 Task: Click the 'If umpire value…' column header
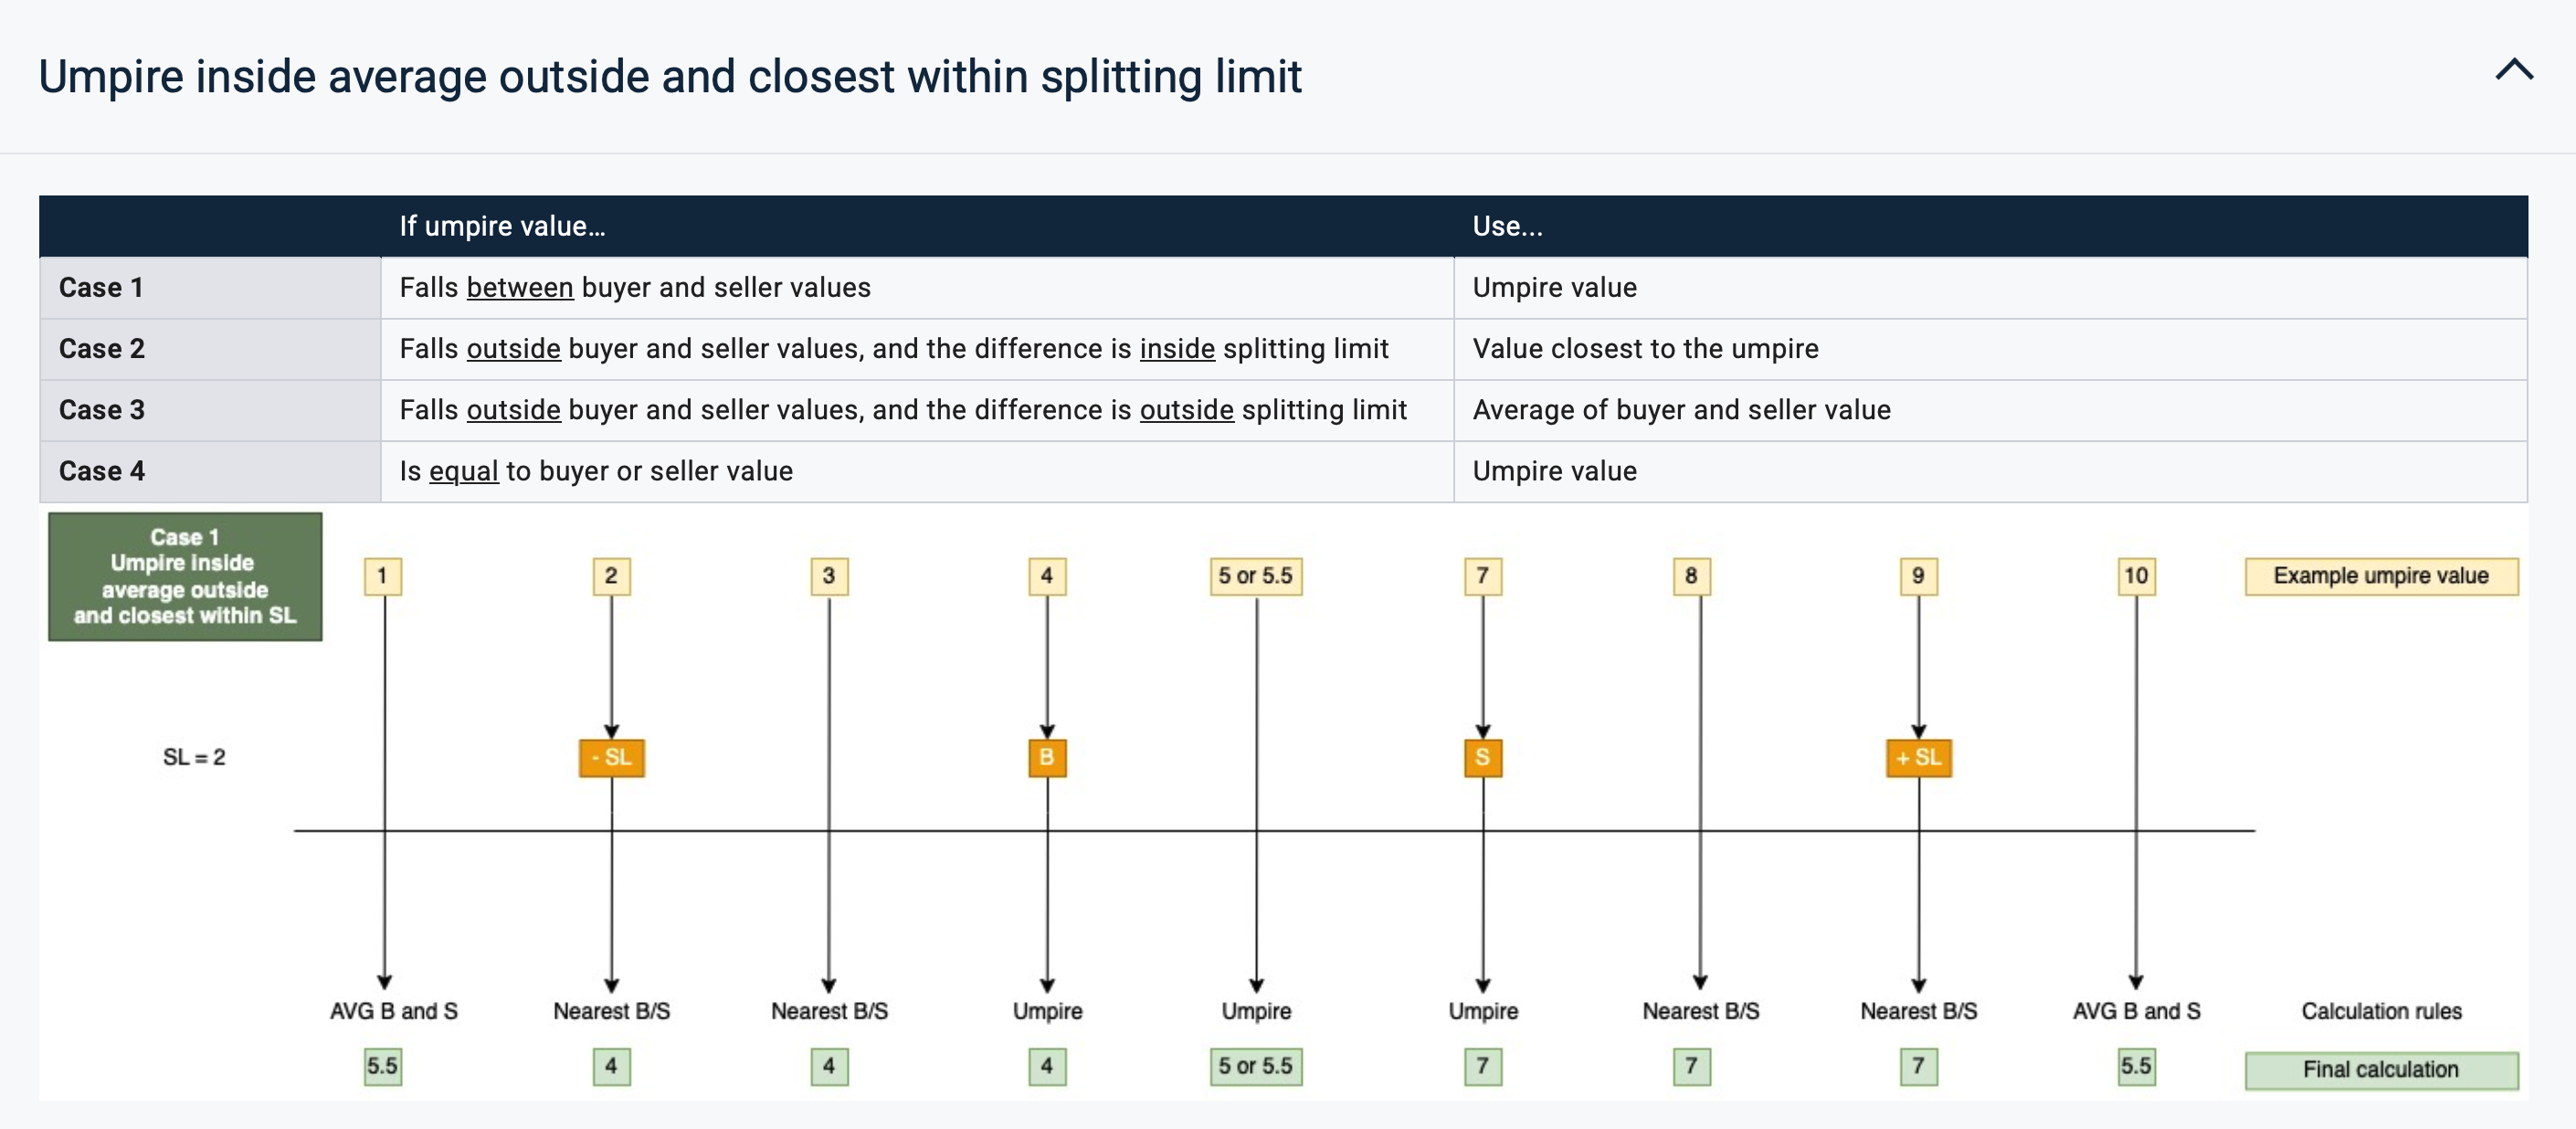click(x=502, y=226)
